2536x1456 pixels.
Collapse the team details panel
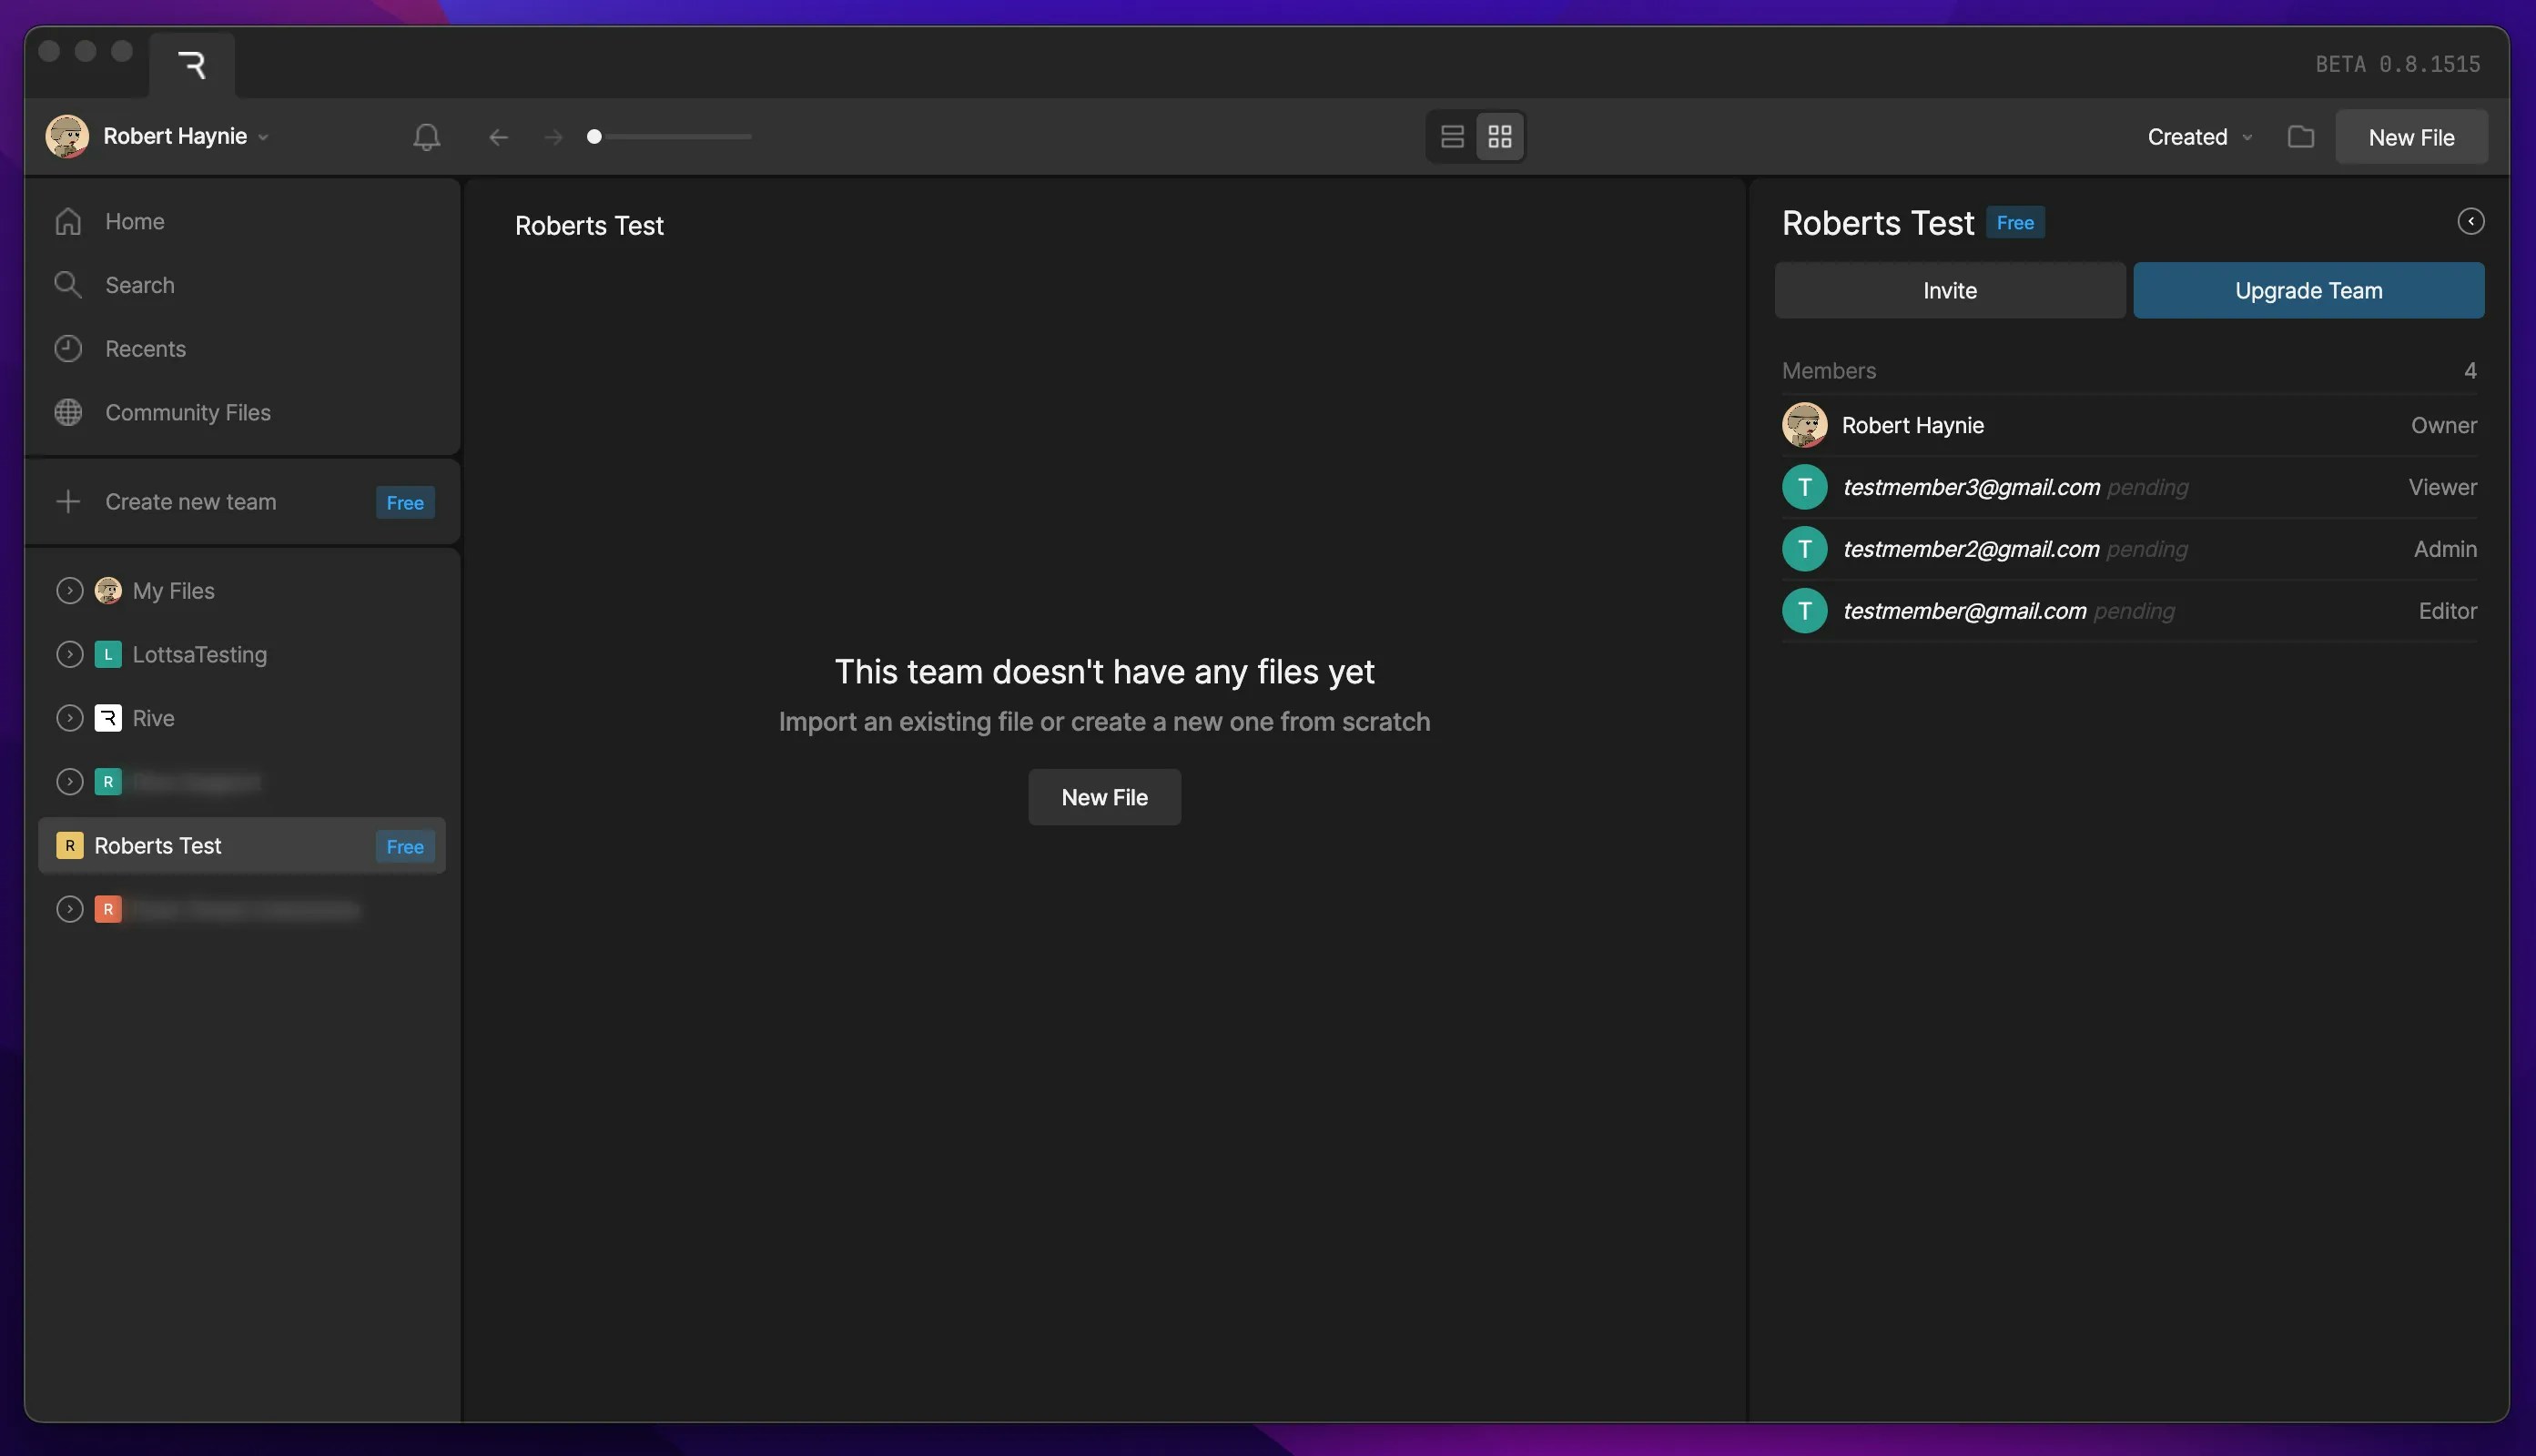(x=2470, y=221)
